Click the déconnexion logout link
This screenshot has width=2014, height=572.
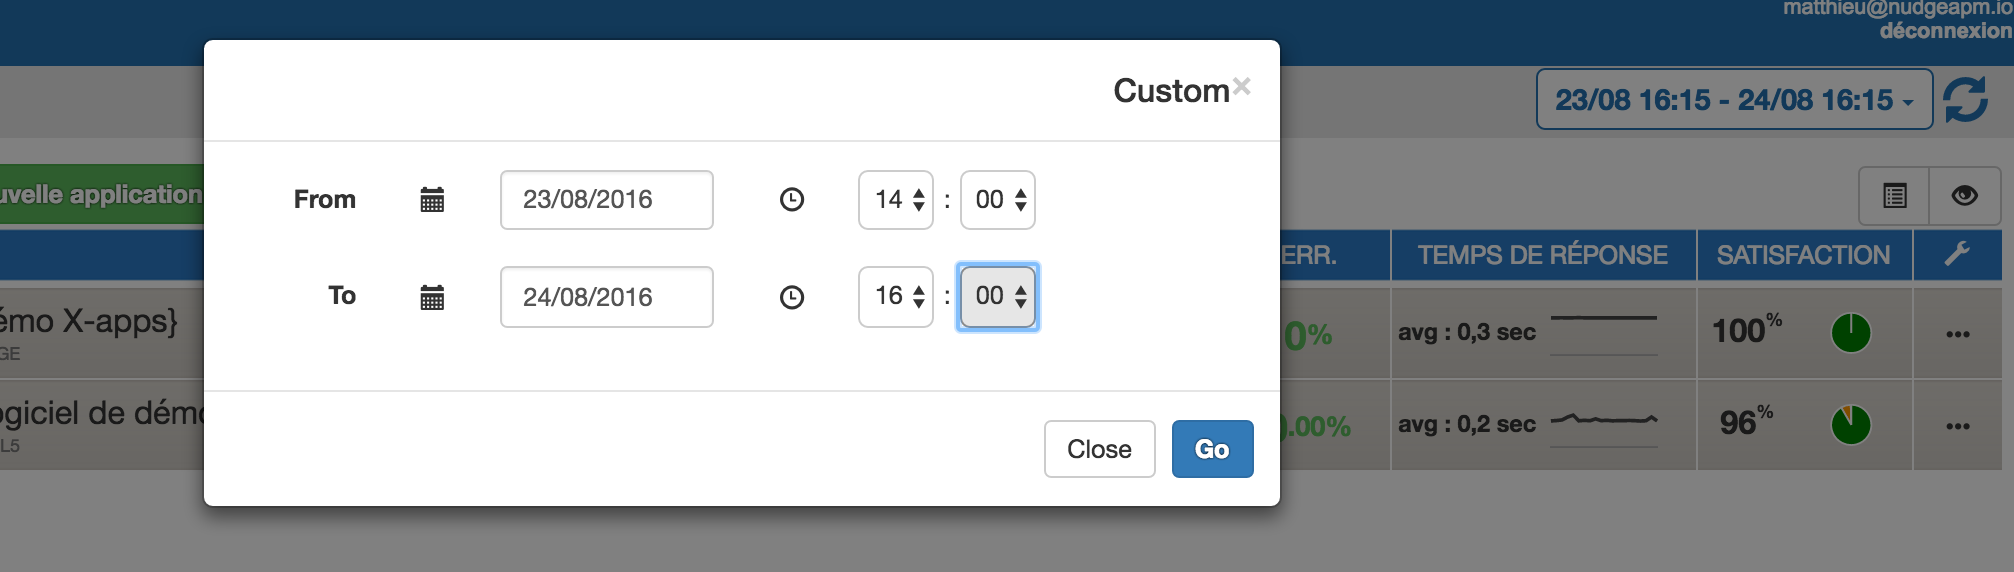[x=1944, y=31]
